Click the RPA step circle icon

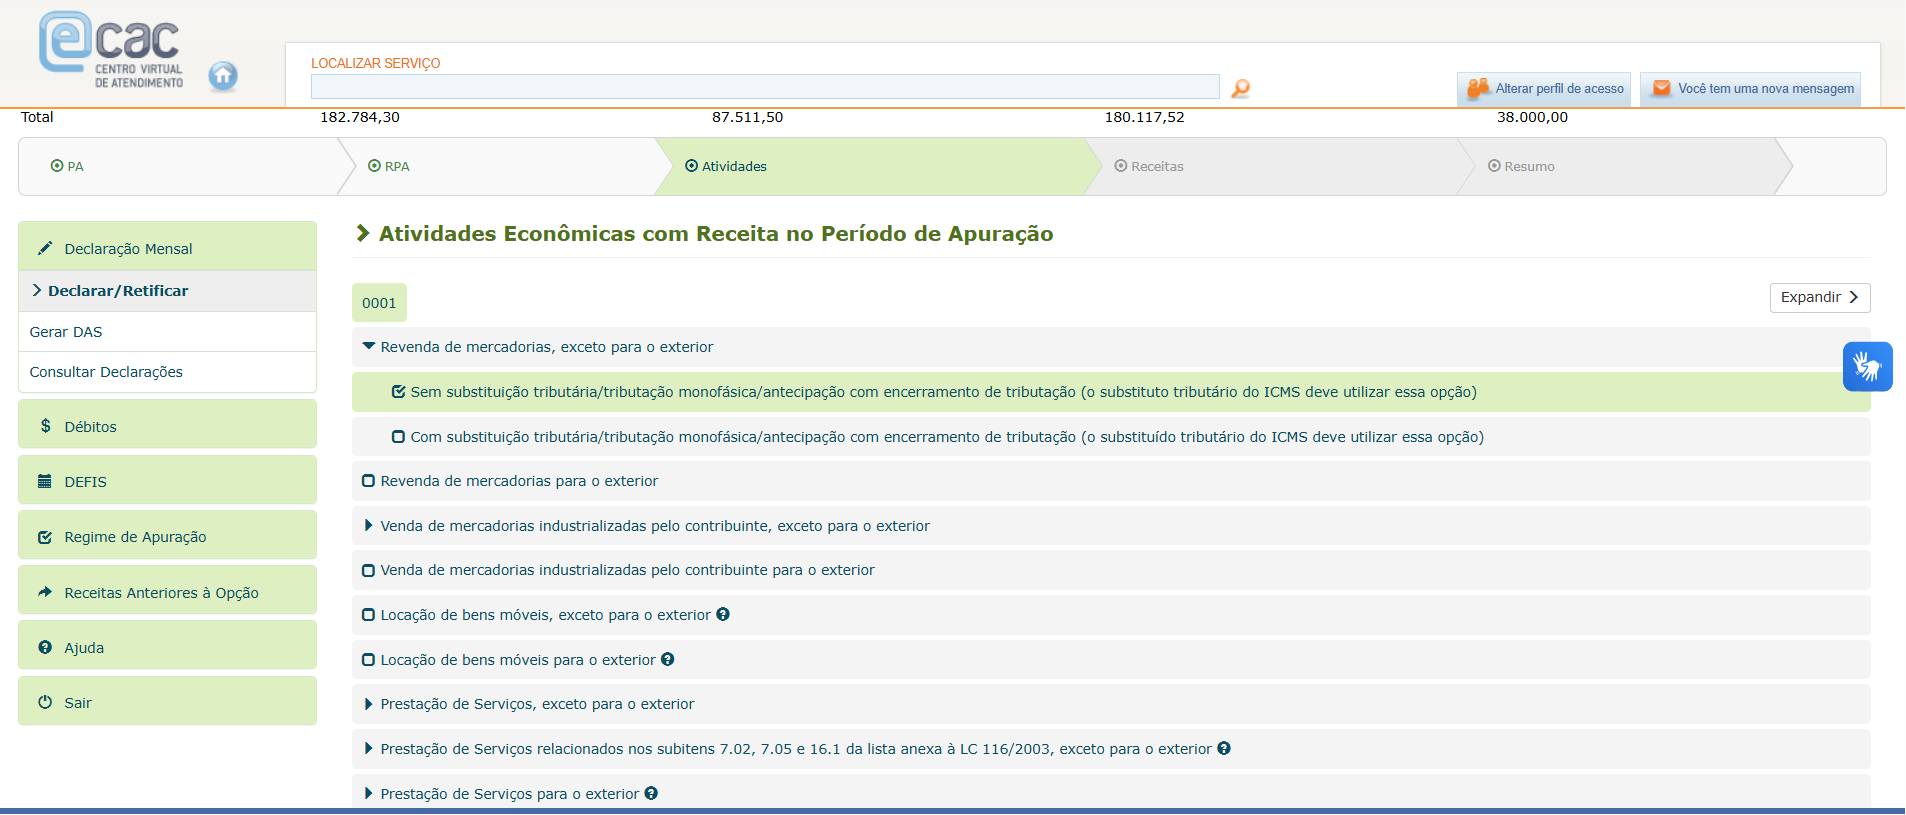(374, 166)
